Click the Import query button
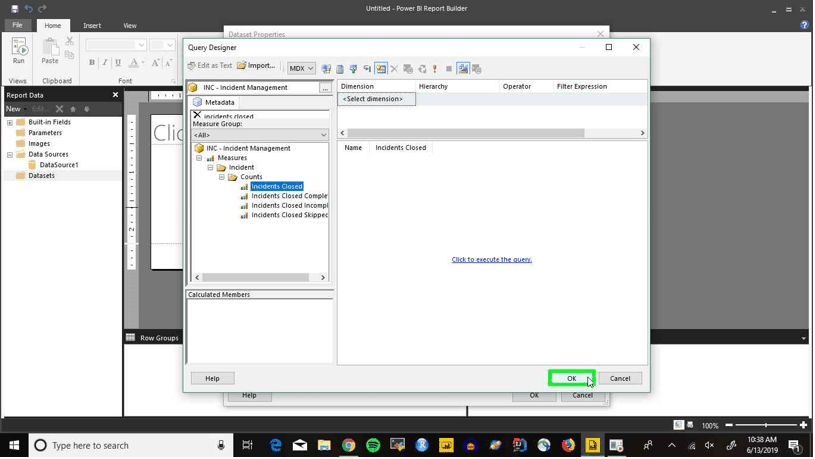This screenshot has width=815, height=459. pyautogui.click(x=256, y=65)
